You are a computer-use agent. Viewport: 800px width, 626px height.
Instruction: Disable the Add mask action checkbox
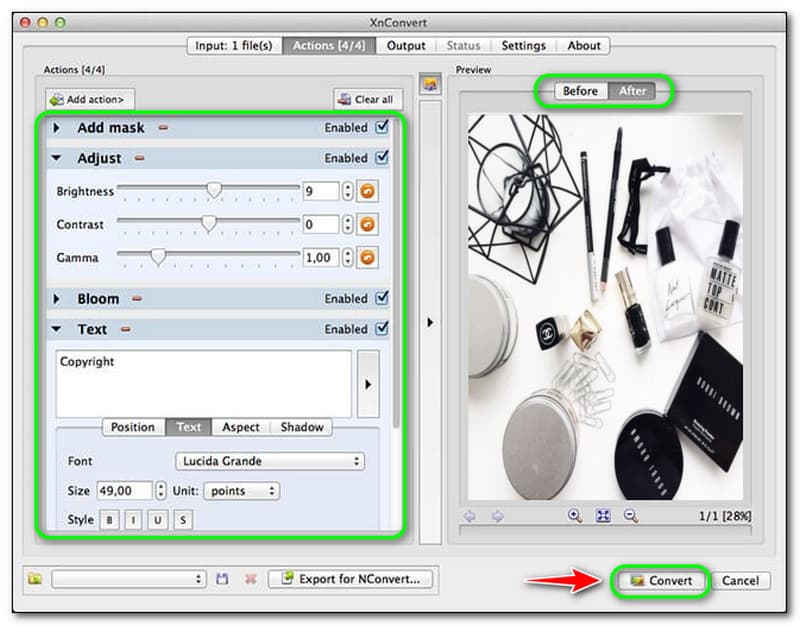click(x=382, y=127)
